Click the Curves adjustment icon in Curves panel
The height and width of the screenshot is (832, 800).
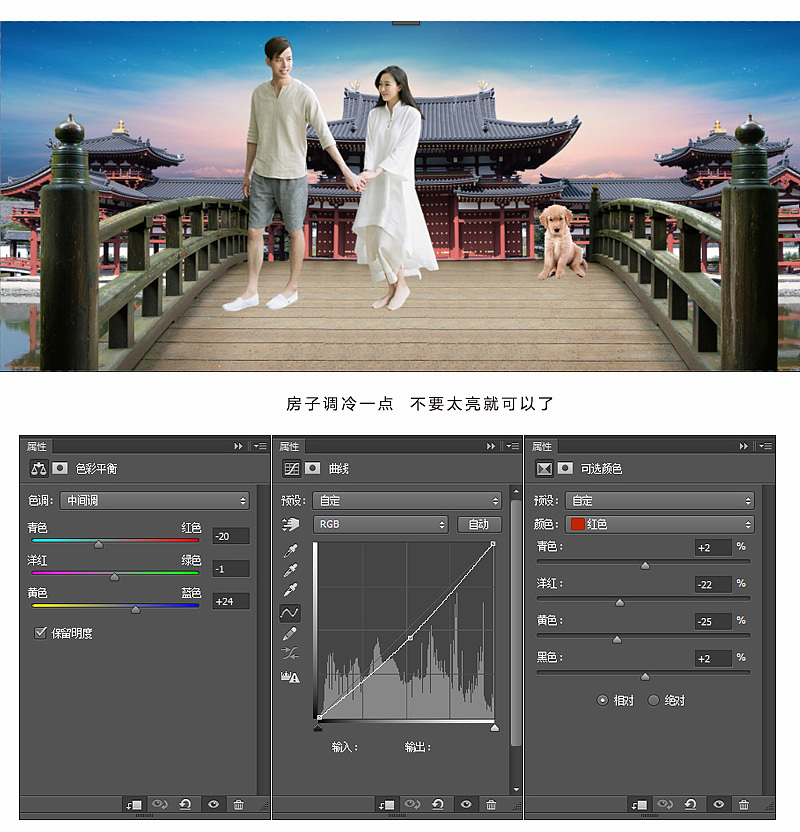tap(291, 469)
